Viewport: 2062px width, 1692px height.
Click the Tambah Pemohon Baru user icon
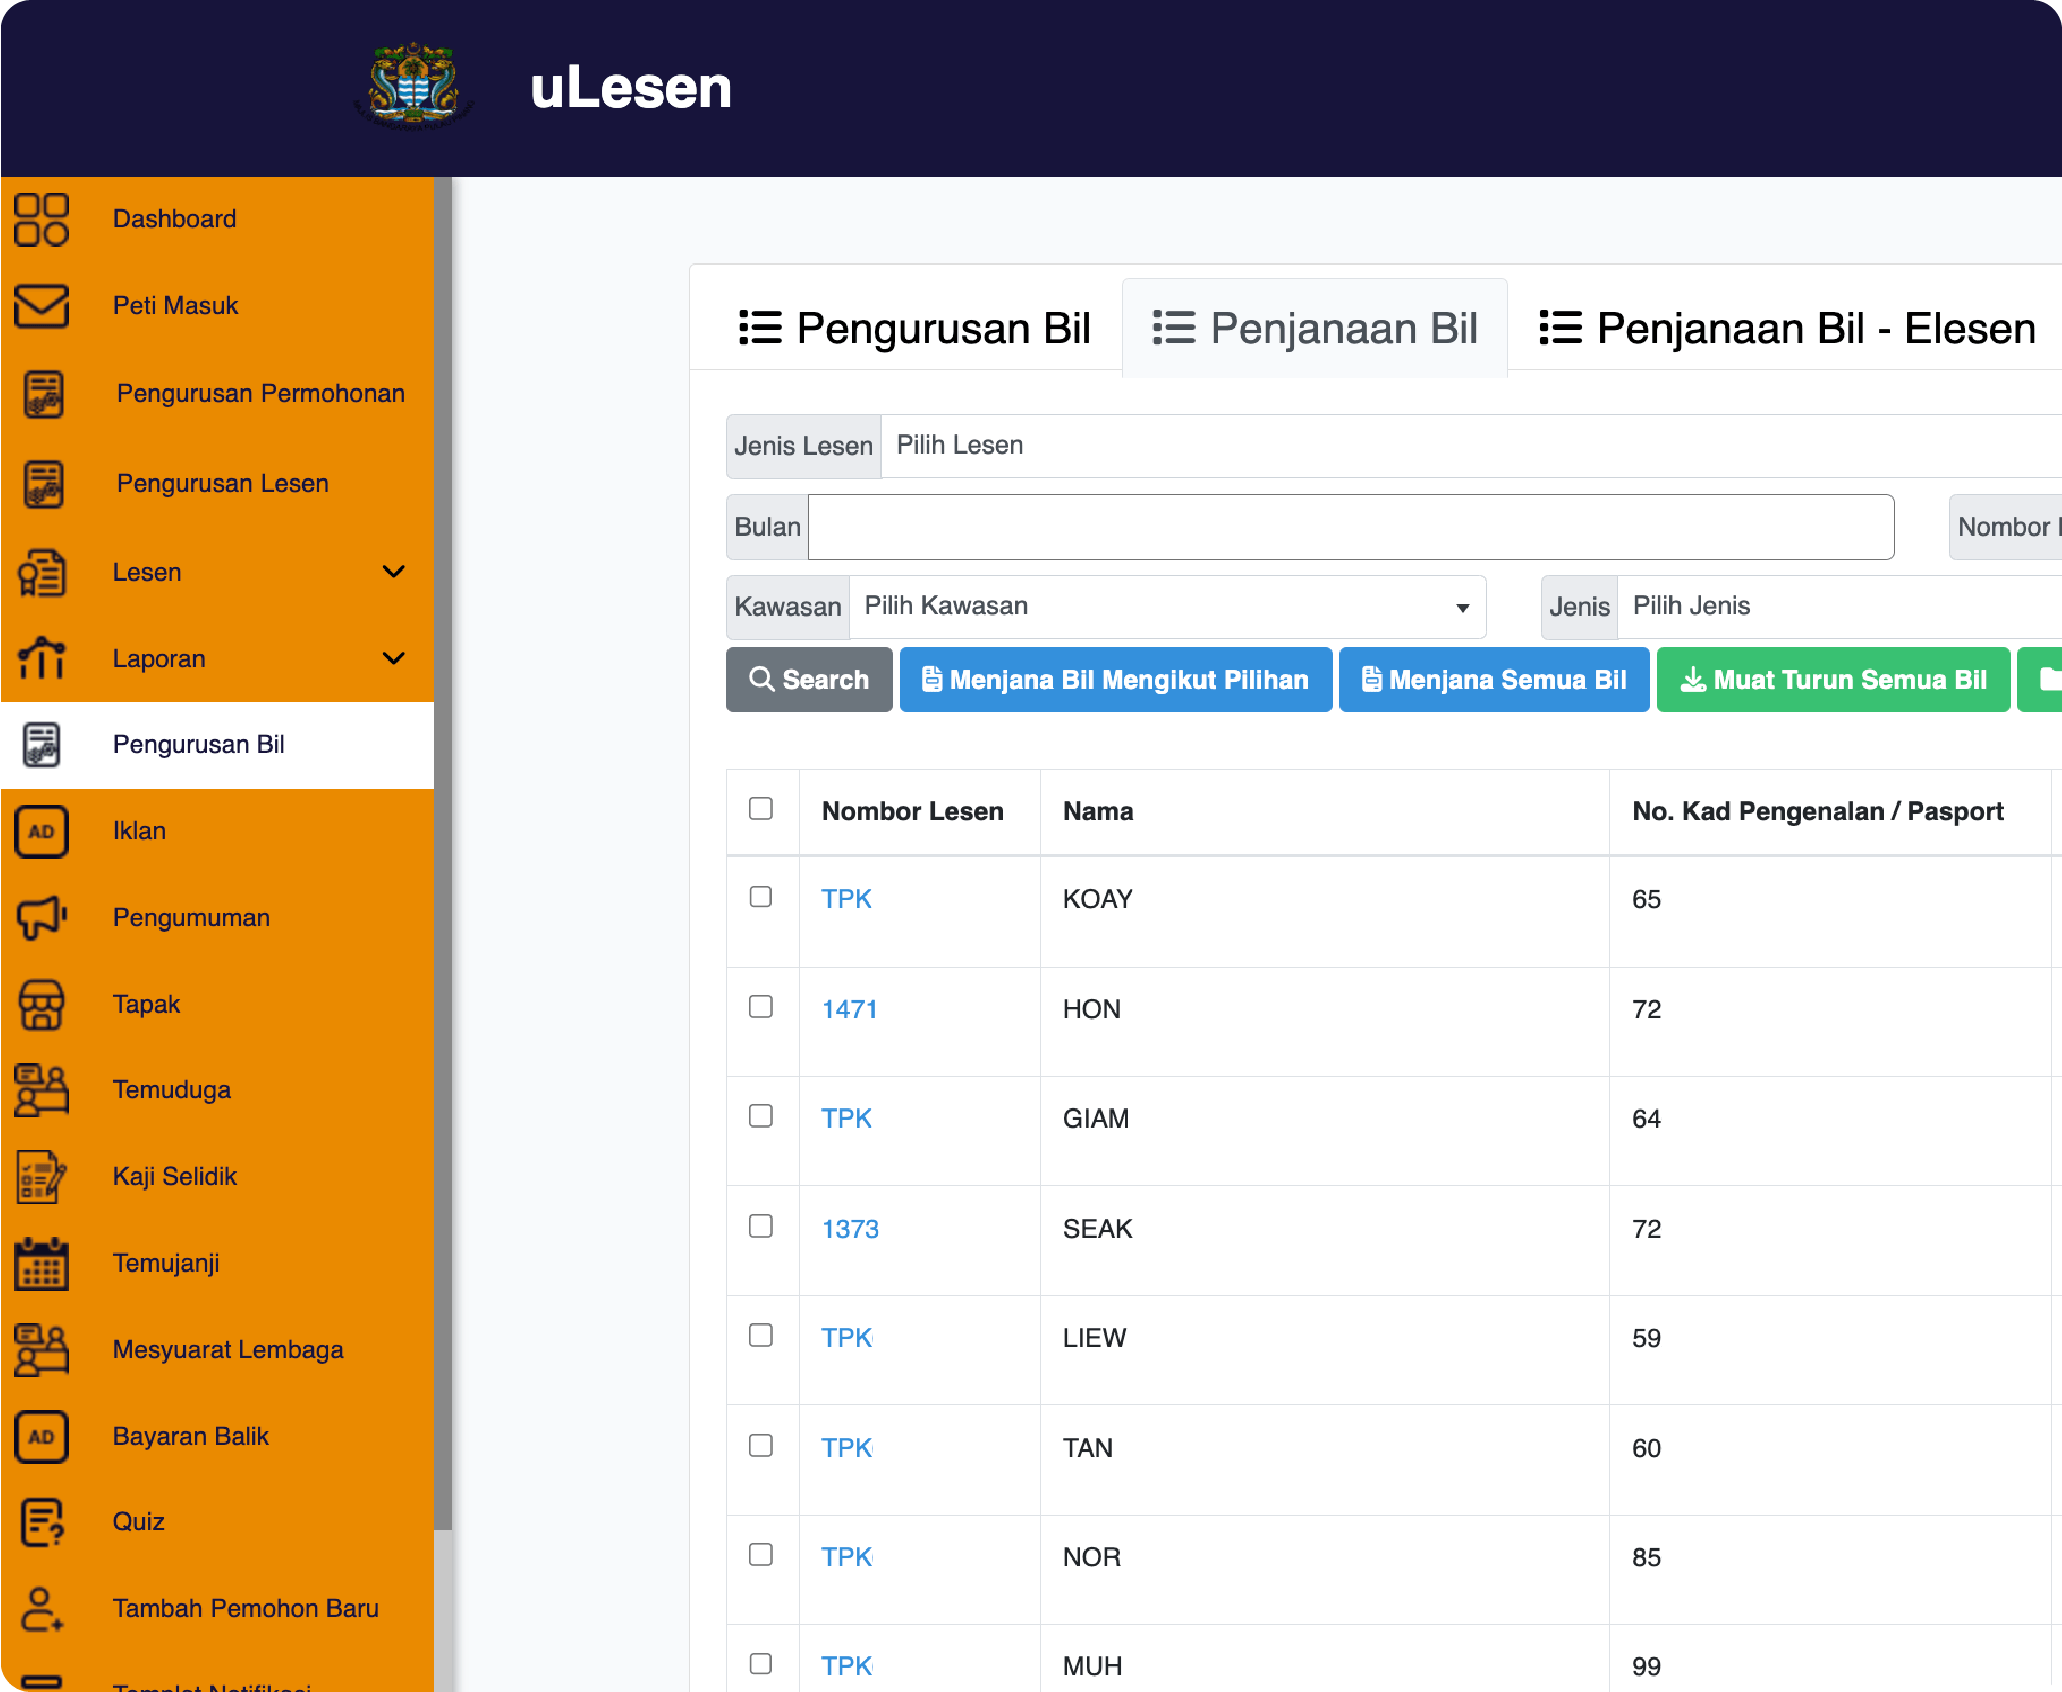coord(41,1608)
